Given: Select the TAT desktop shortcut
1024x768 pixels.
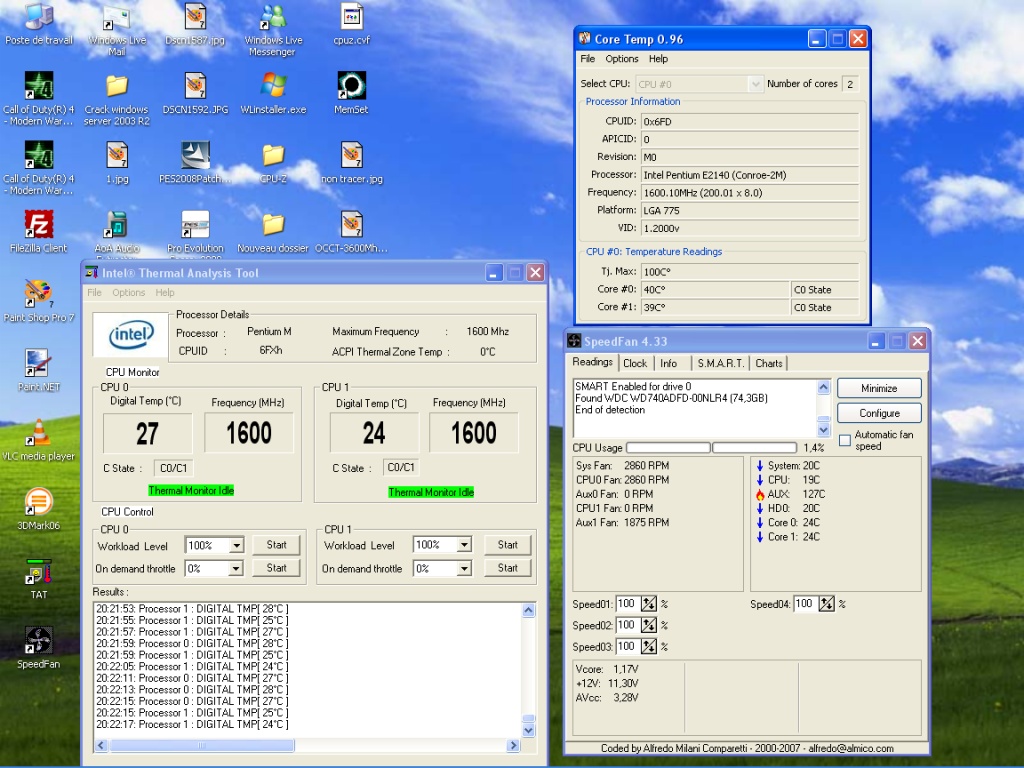Looking at the screenshot, I should (x=39, y=579).
